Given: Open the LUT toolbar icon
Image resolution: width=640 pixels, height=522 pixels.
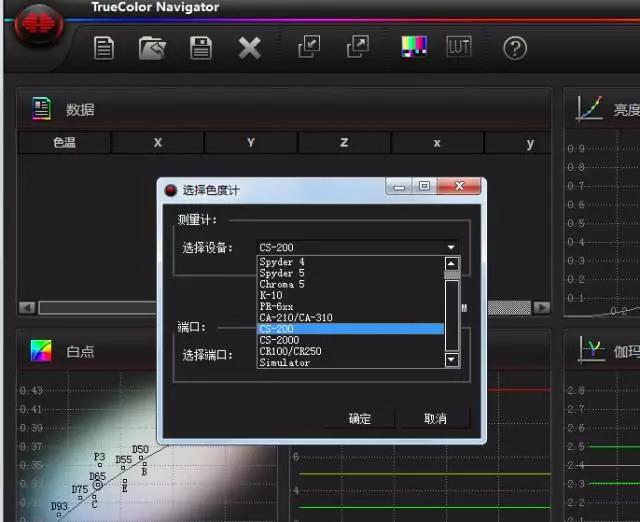Looking at the screenshot, I should (459, 47).
